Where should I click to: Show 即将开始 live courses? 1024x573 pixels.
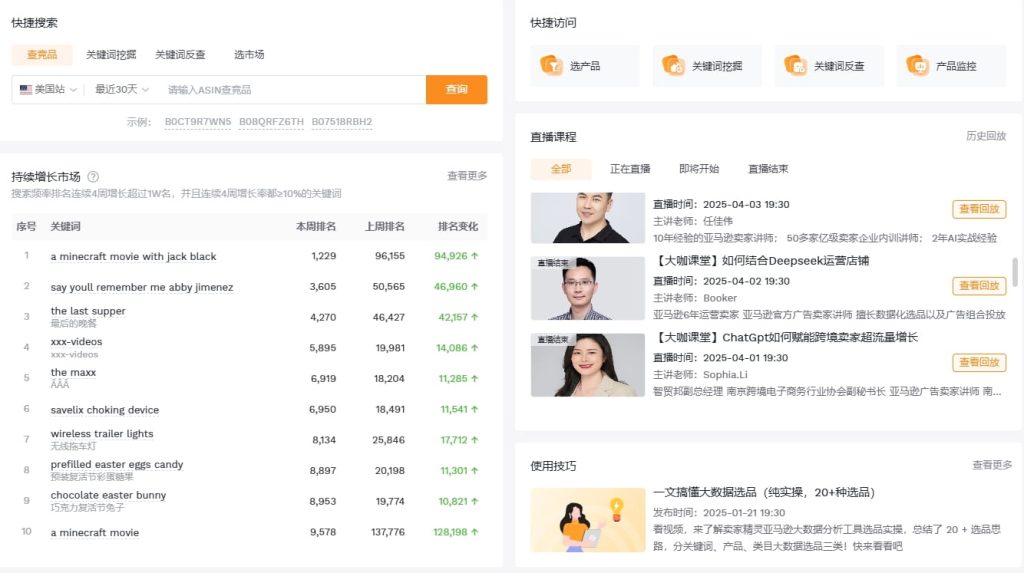click(x=699, y=169)
